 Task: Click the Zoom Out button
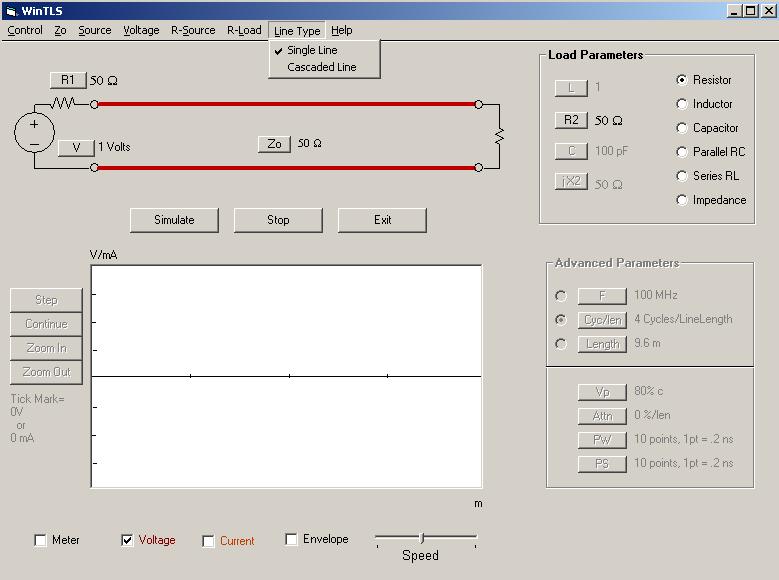tap(46, 372)
